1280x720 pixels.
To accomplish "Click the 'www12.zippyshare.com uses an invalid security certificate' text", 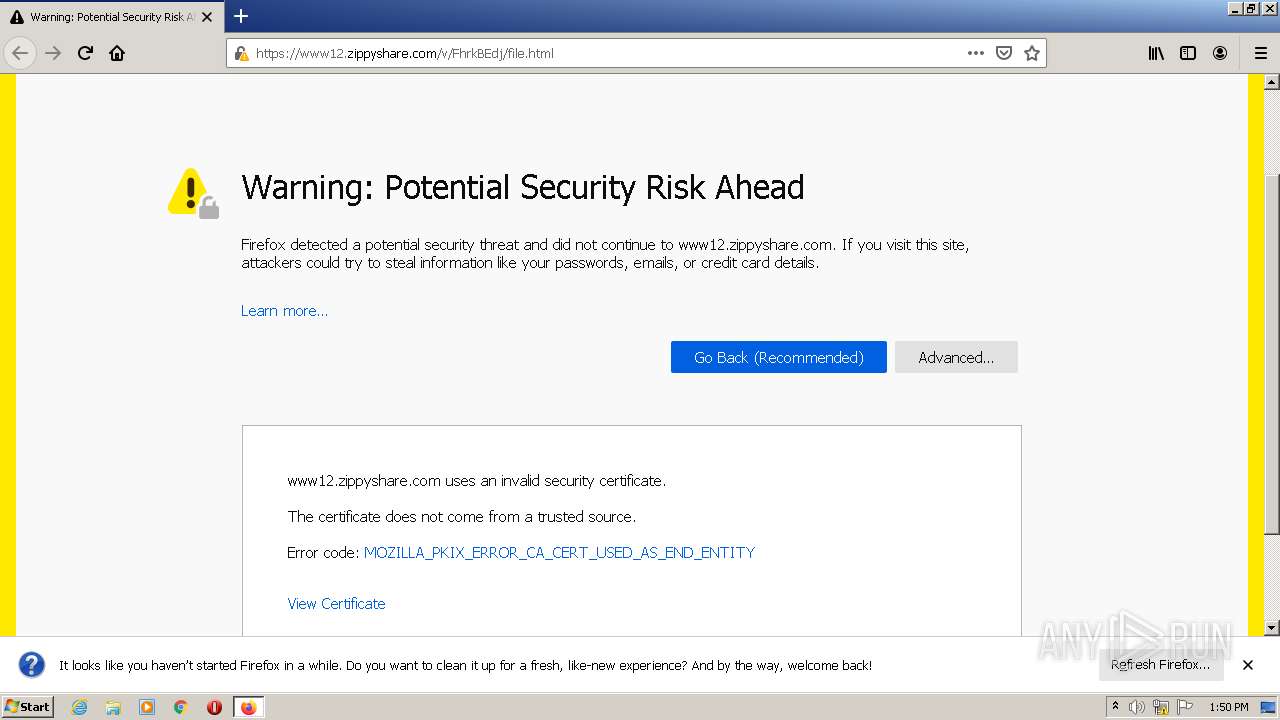I will tap(477, 481).
